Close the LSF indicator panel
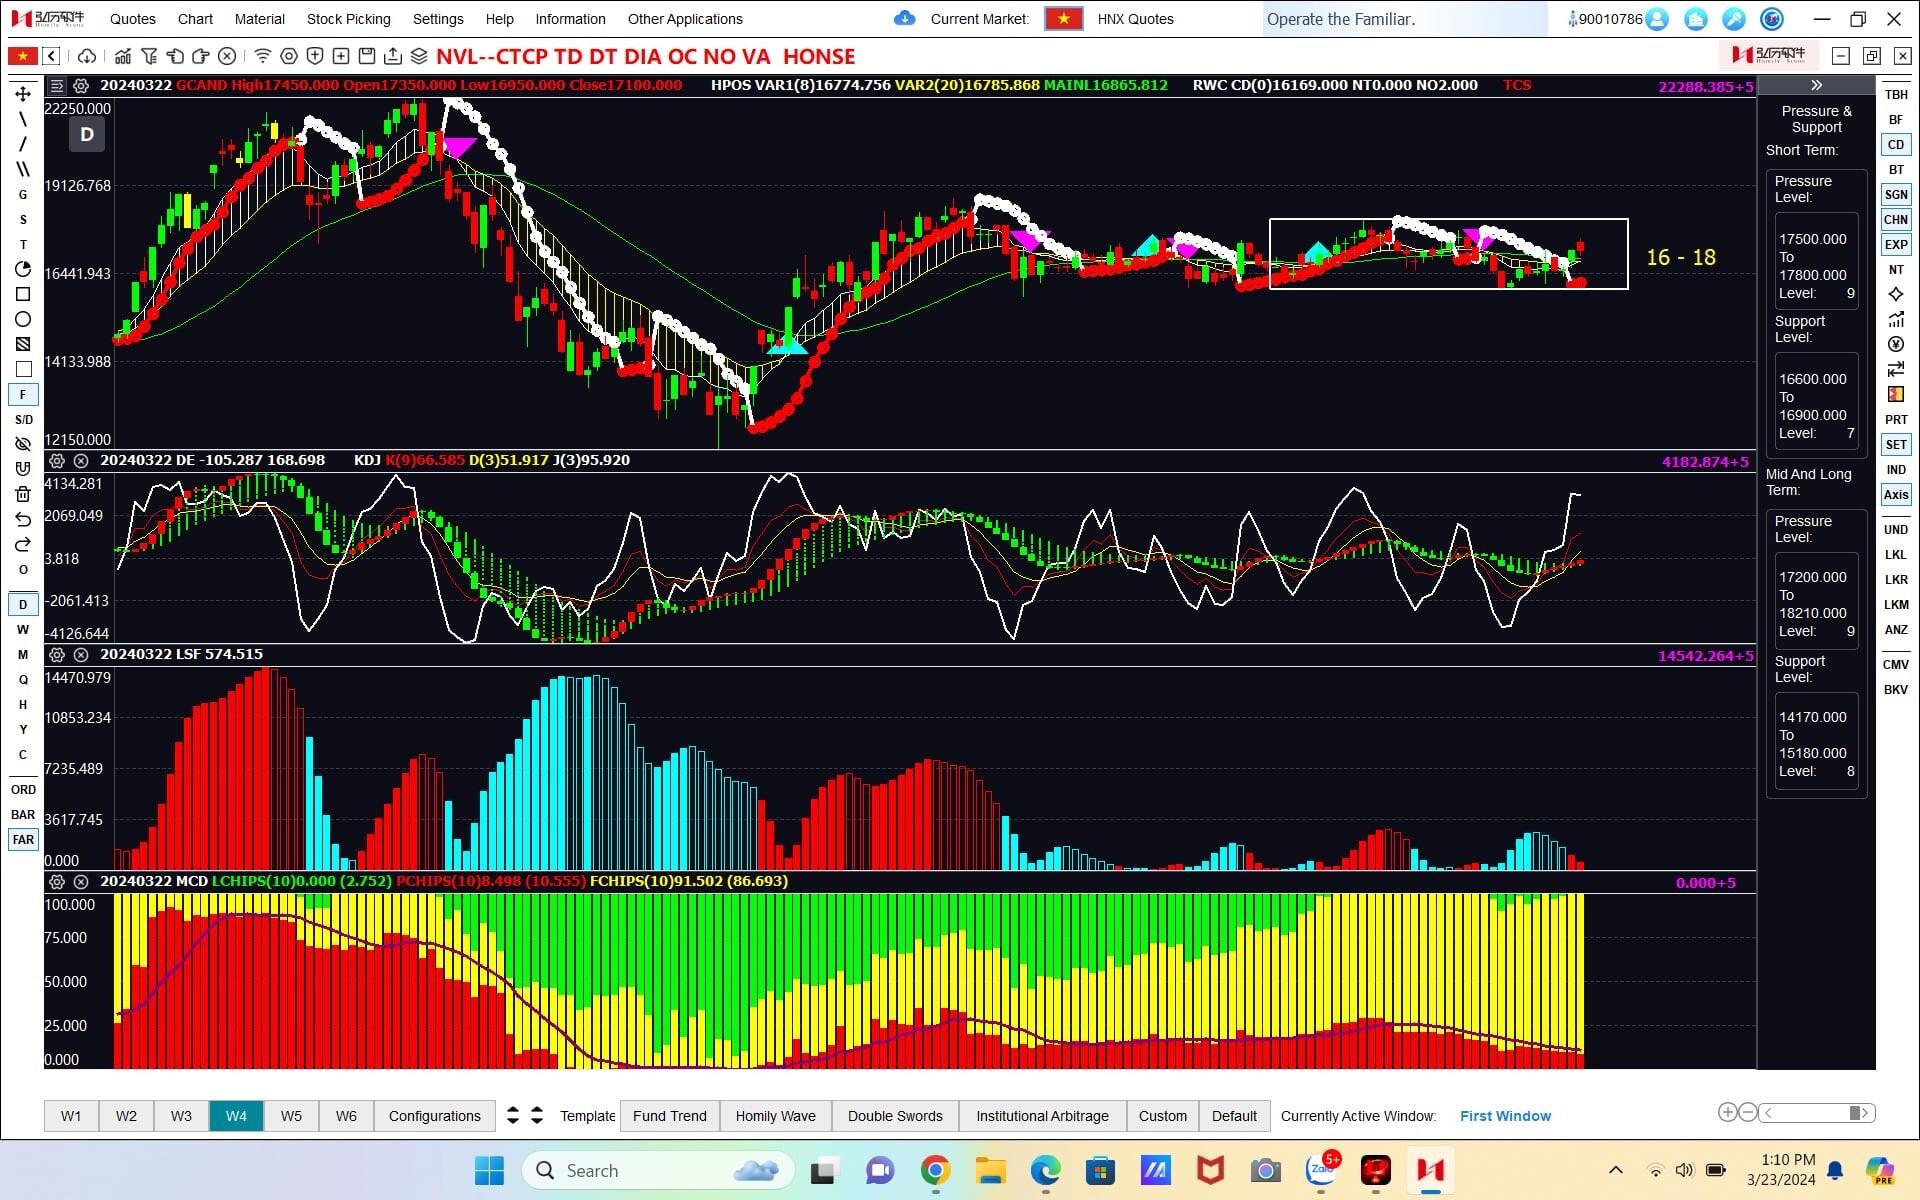The height and width of the screenshot is (1200, 1920). click(x=81, y=655)
